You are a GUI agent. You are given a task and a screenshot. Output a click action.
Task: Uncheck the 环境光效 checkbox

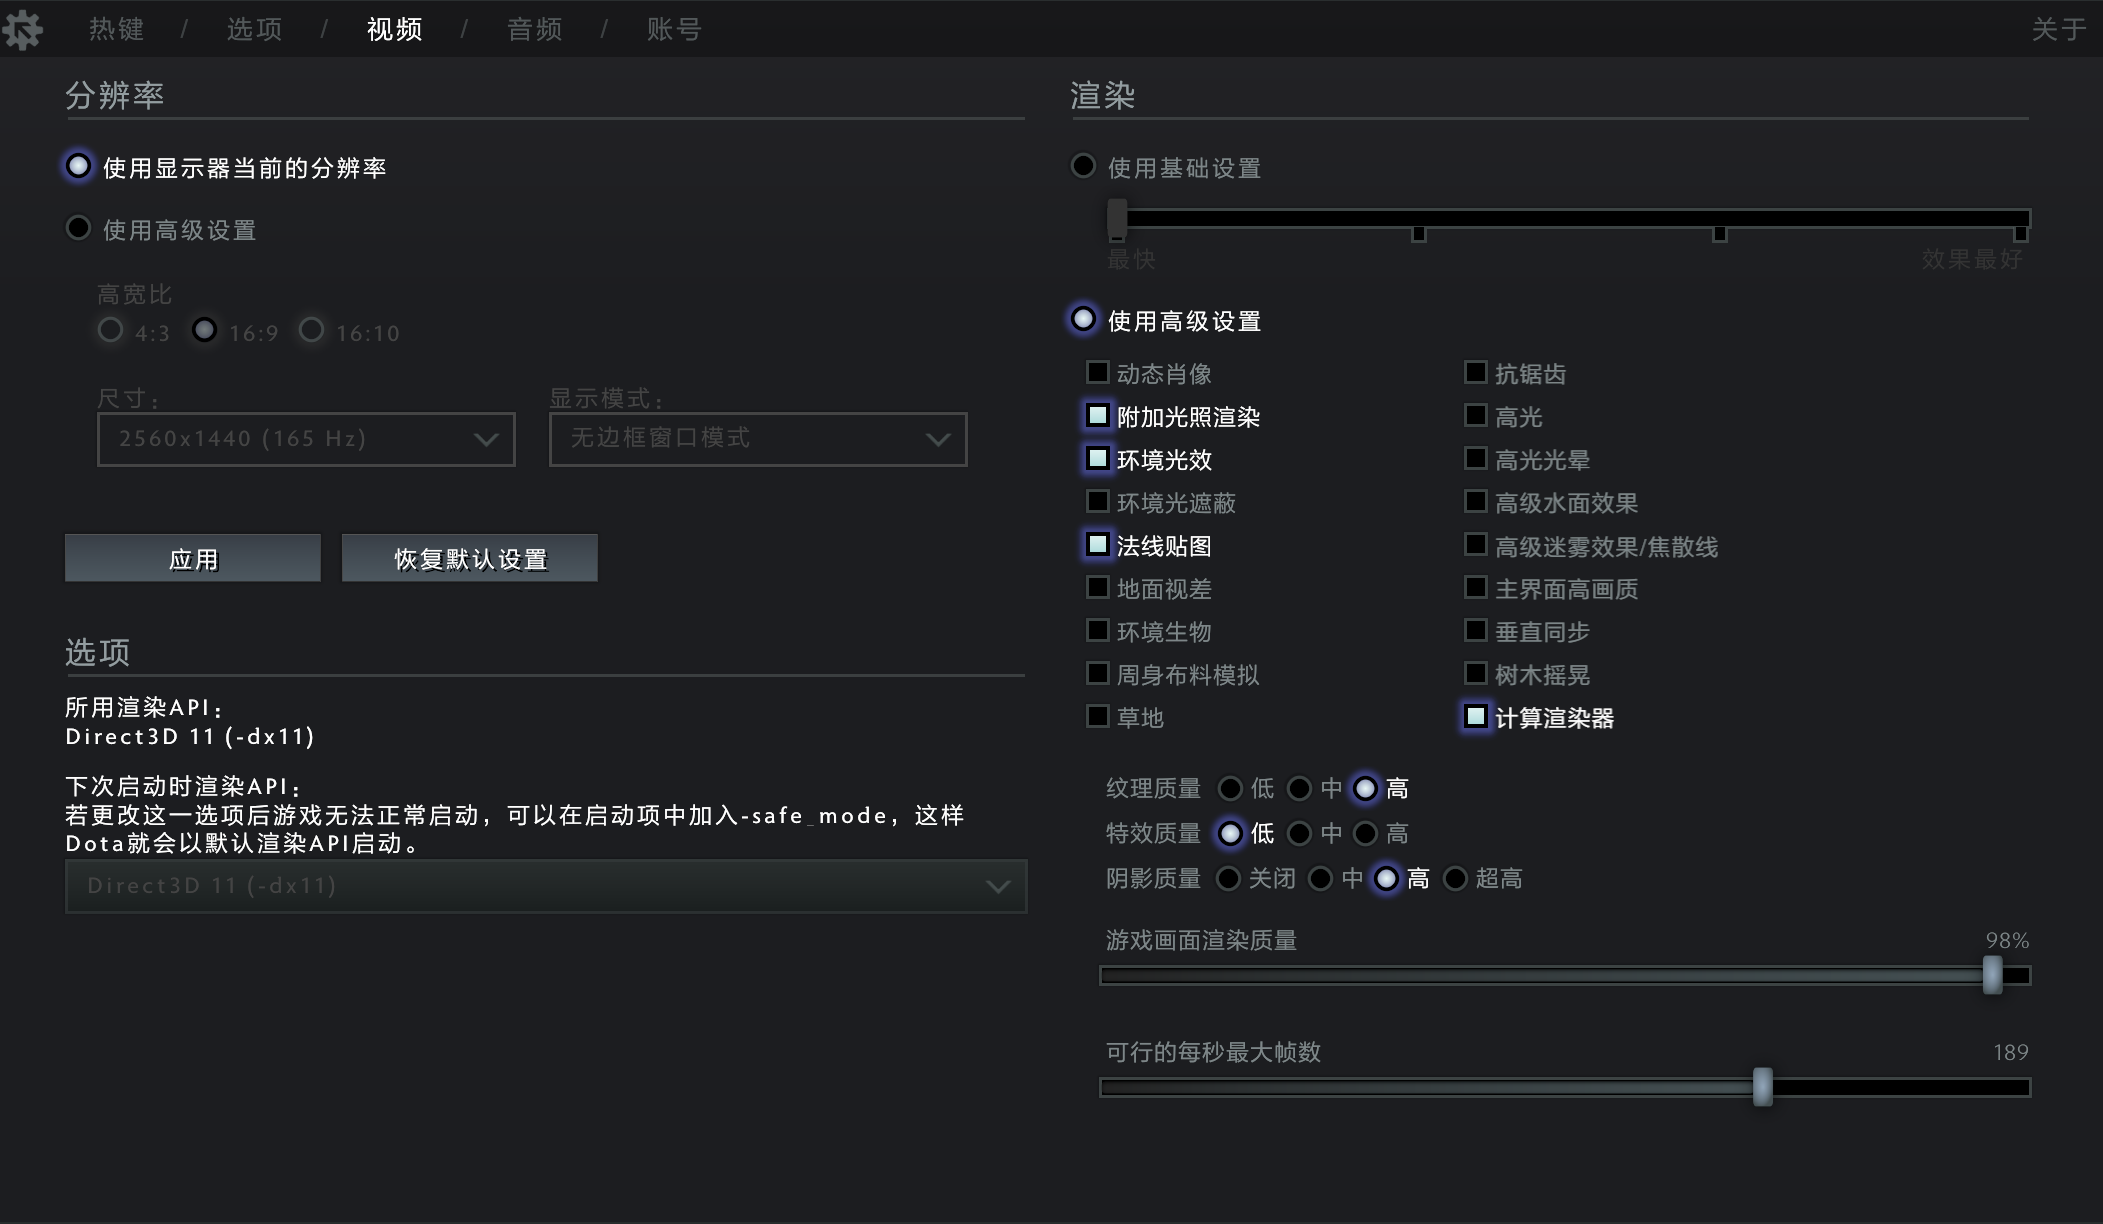click(1098, 458)
